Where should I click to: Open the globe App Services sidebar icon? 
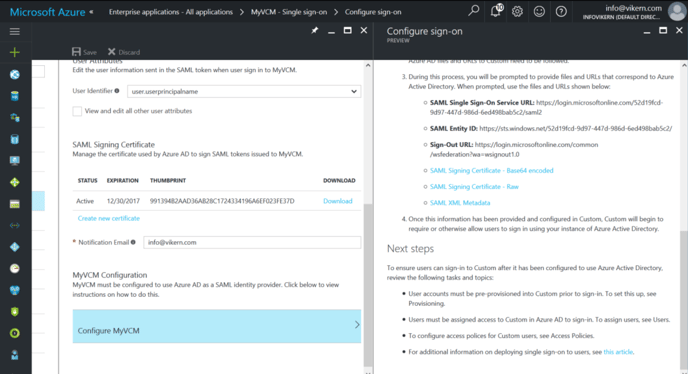[x=14, y=75]
